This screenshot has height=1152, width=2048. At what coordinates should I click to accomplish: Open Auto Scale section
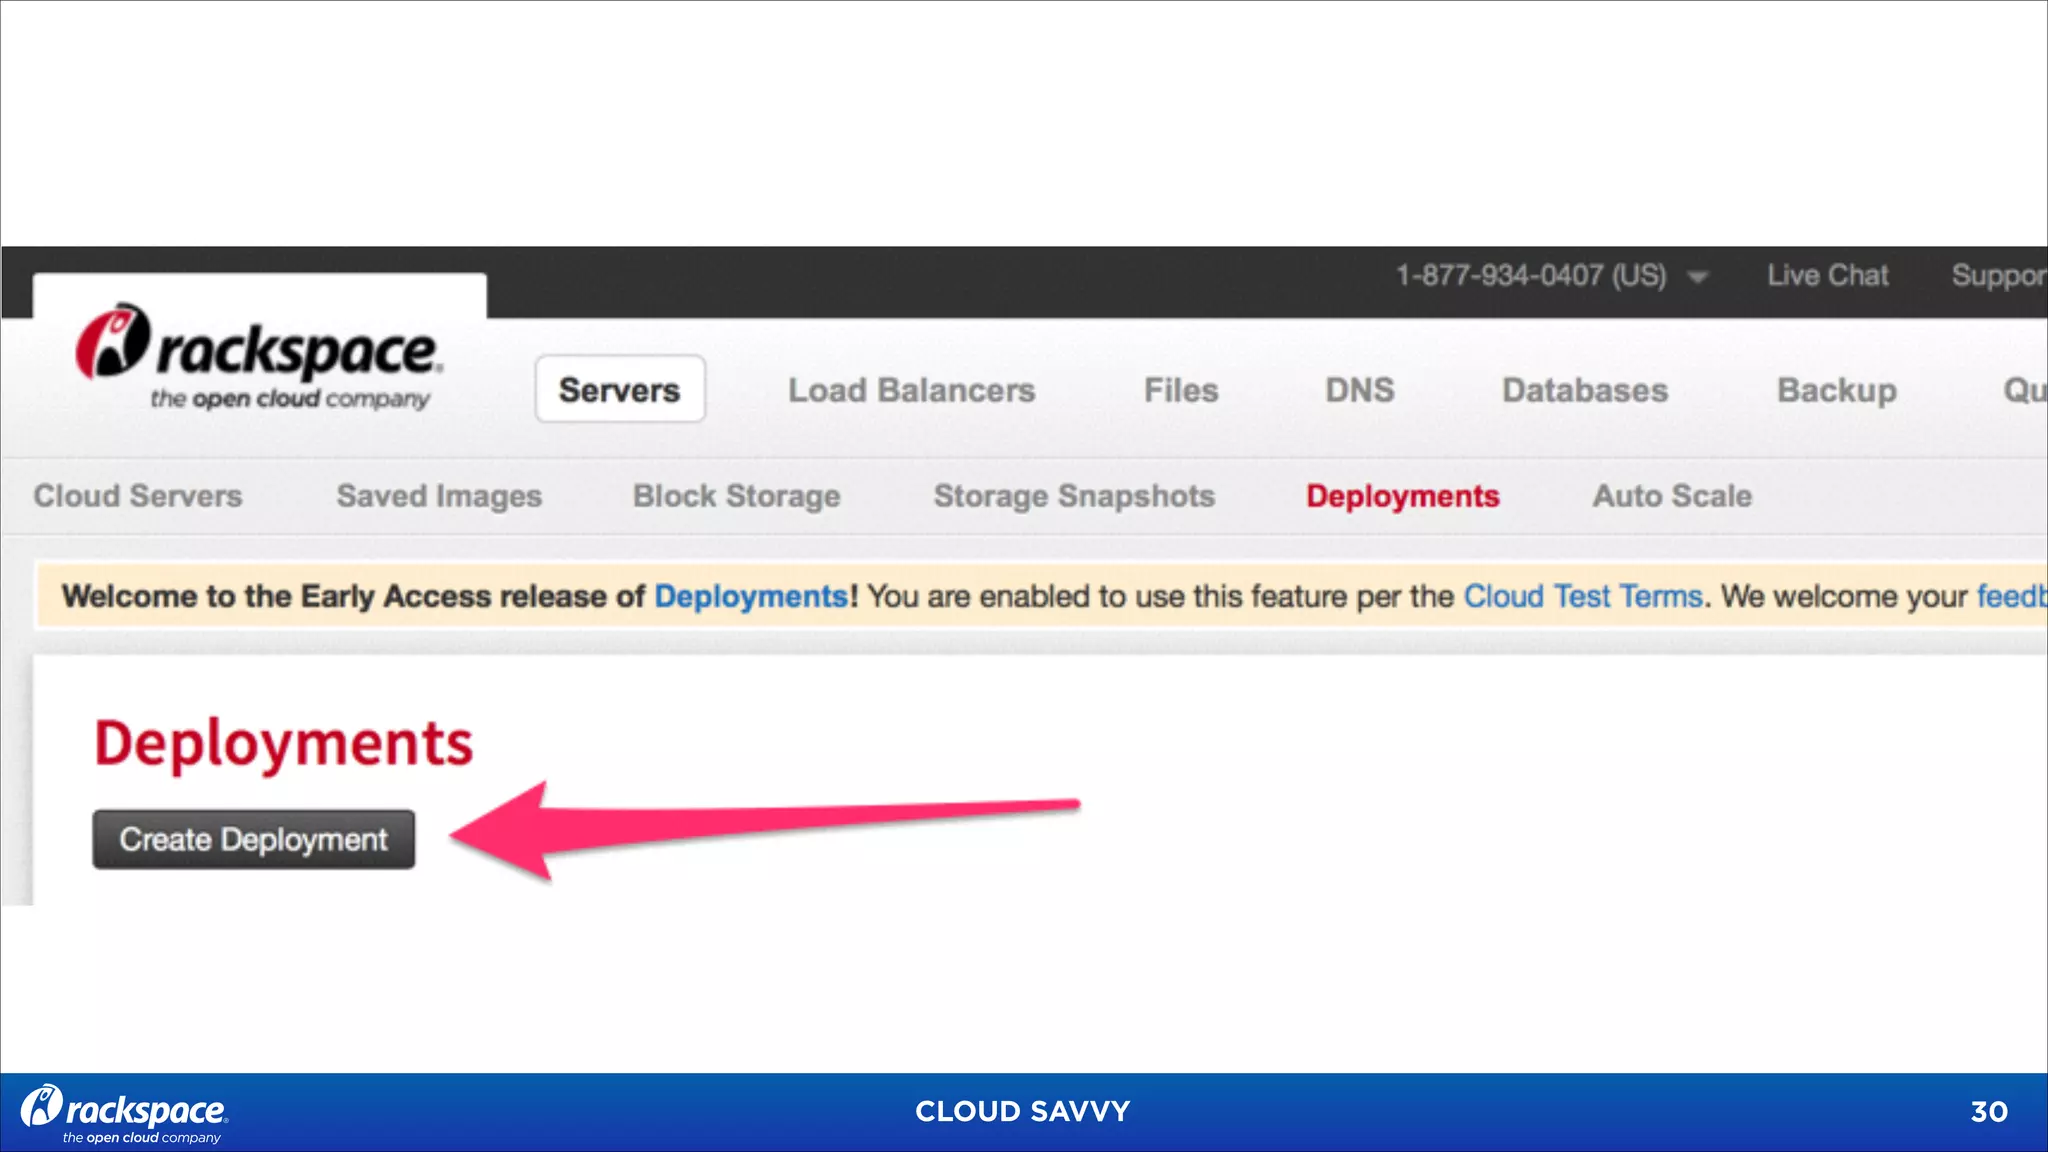pyautogui.click(x=1672, y=496)
